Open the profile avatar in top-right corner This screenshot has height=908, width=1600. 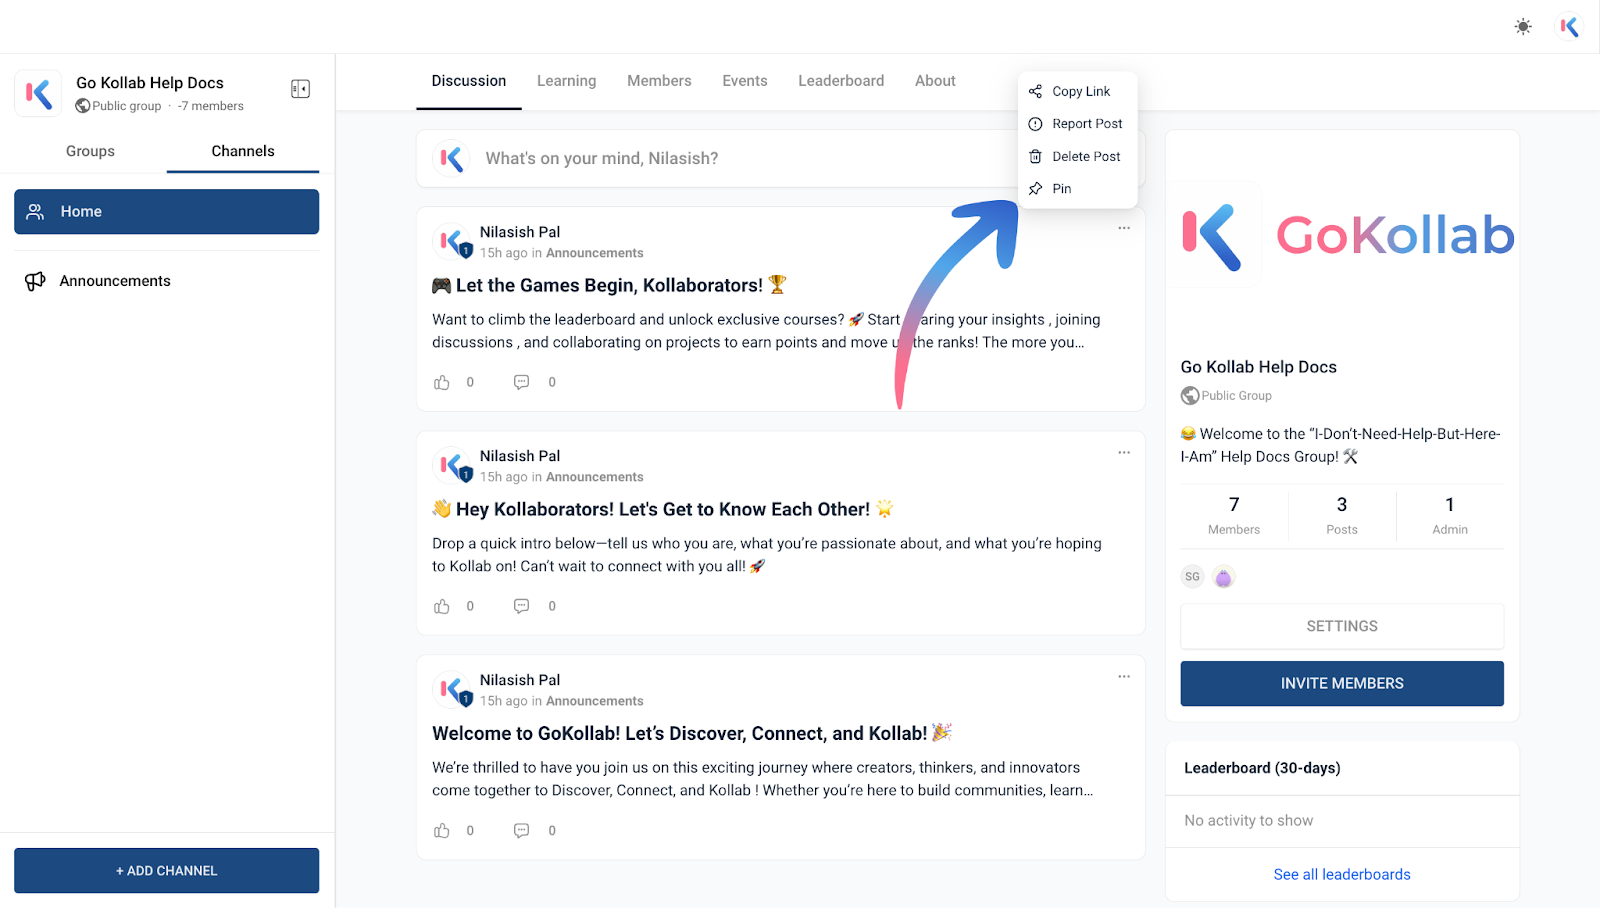click(1569, 27)
